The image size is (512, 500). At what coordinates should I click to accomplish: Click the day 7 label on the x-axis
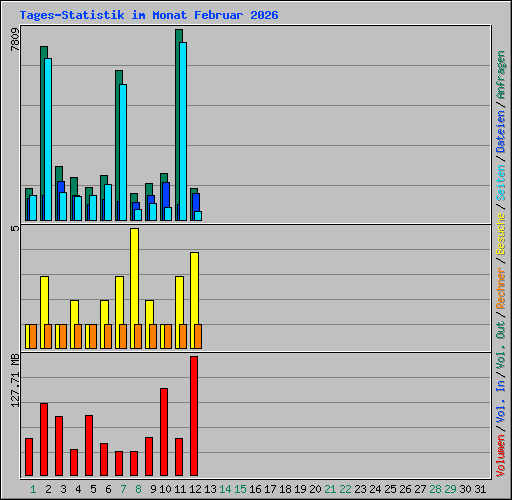point(123,489)
